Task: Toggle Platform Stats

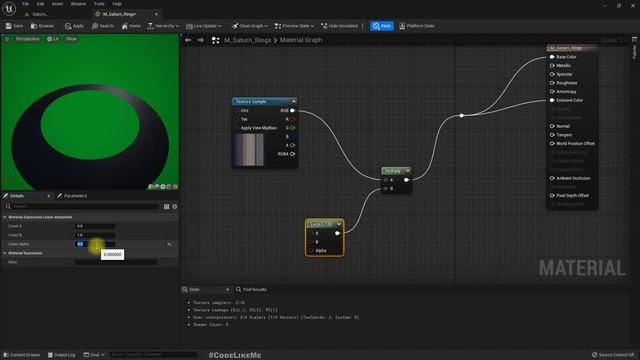Action: coord(417,26)
